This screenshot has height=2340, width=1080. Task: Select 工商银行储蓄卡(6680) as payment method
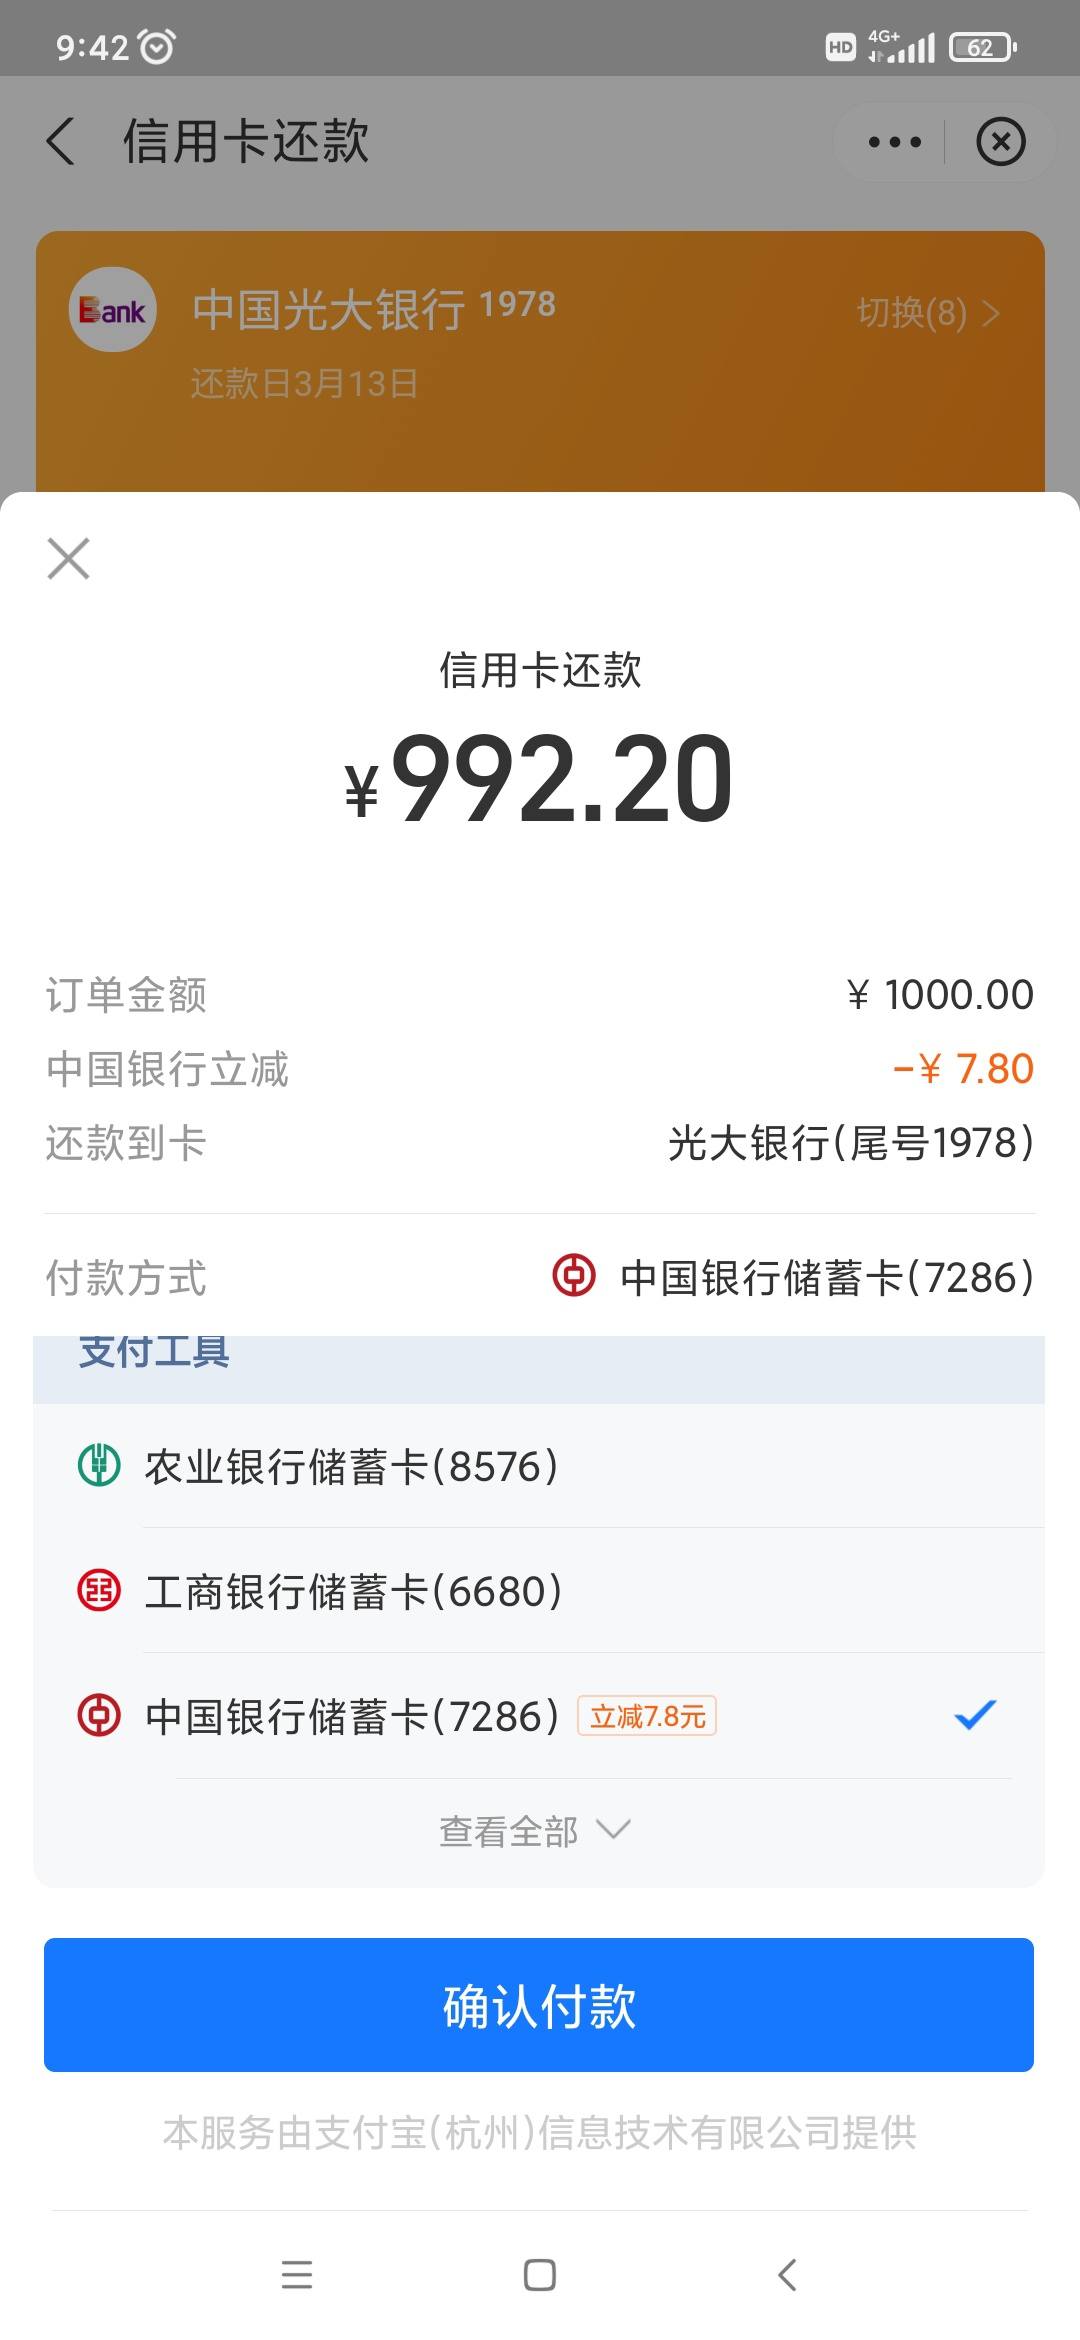(x=540, y=1590)
